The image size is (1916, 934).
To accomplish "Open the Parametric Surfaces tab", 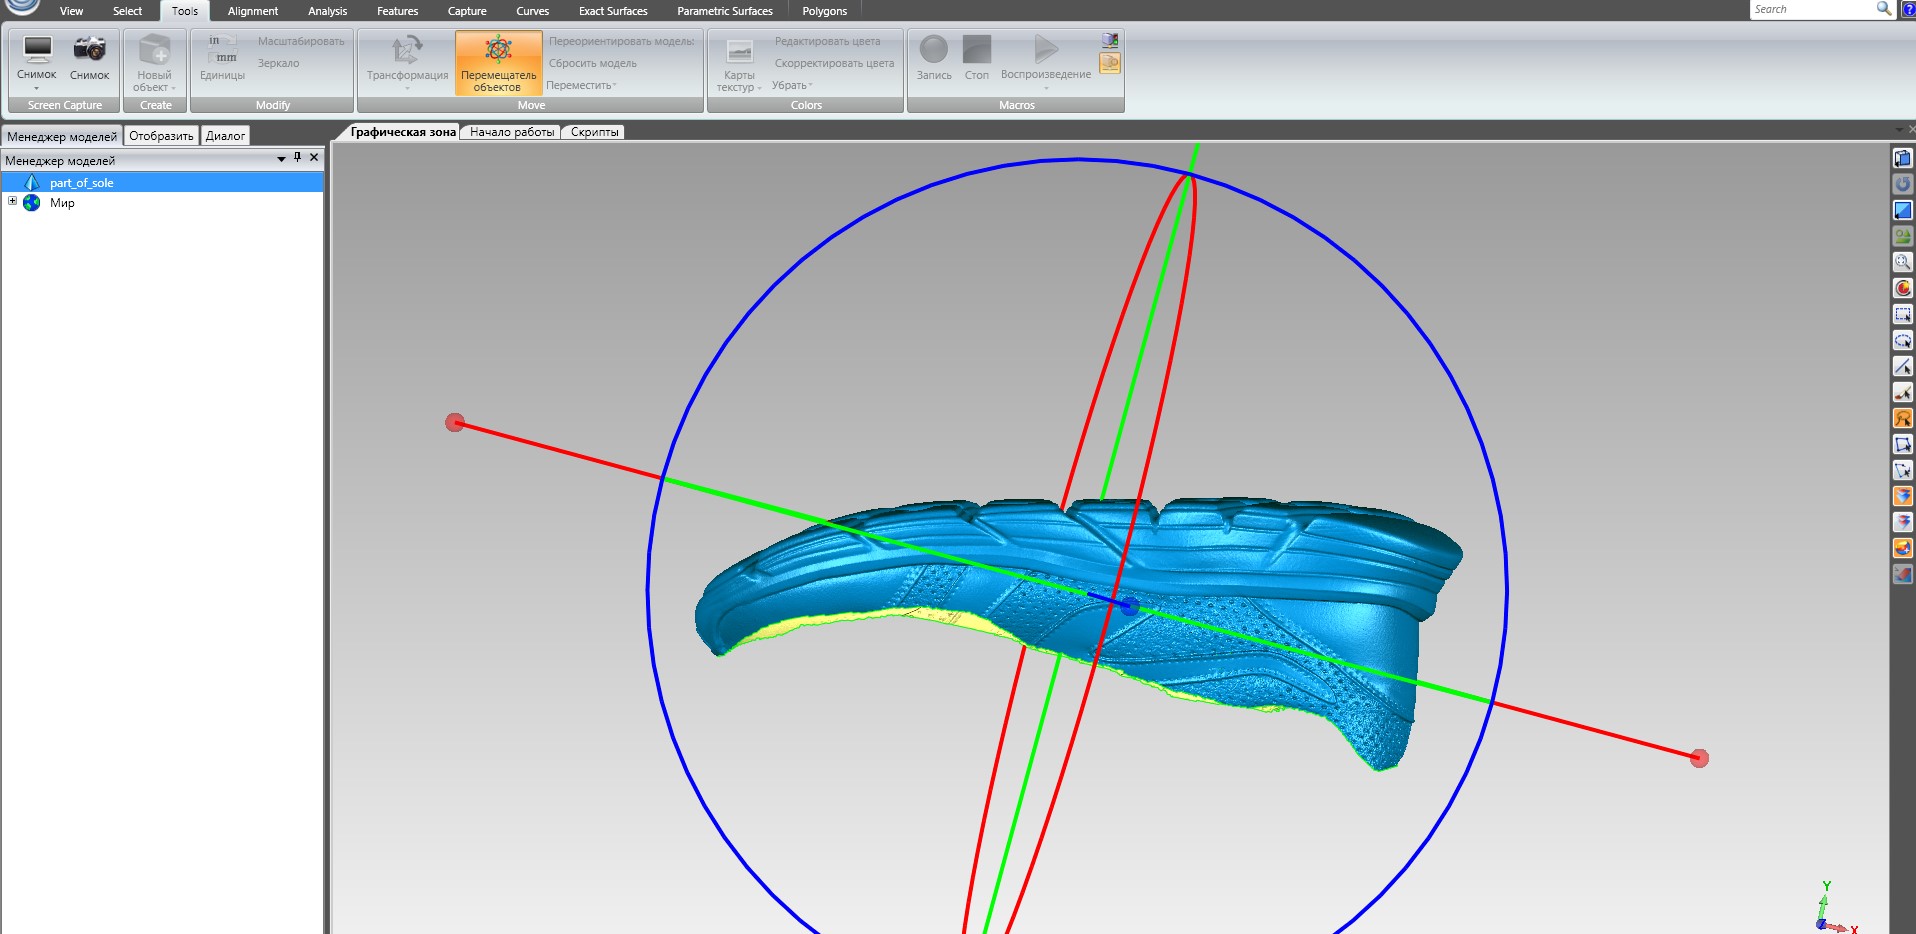I will [x=725, y=11].
